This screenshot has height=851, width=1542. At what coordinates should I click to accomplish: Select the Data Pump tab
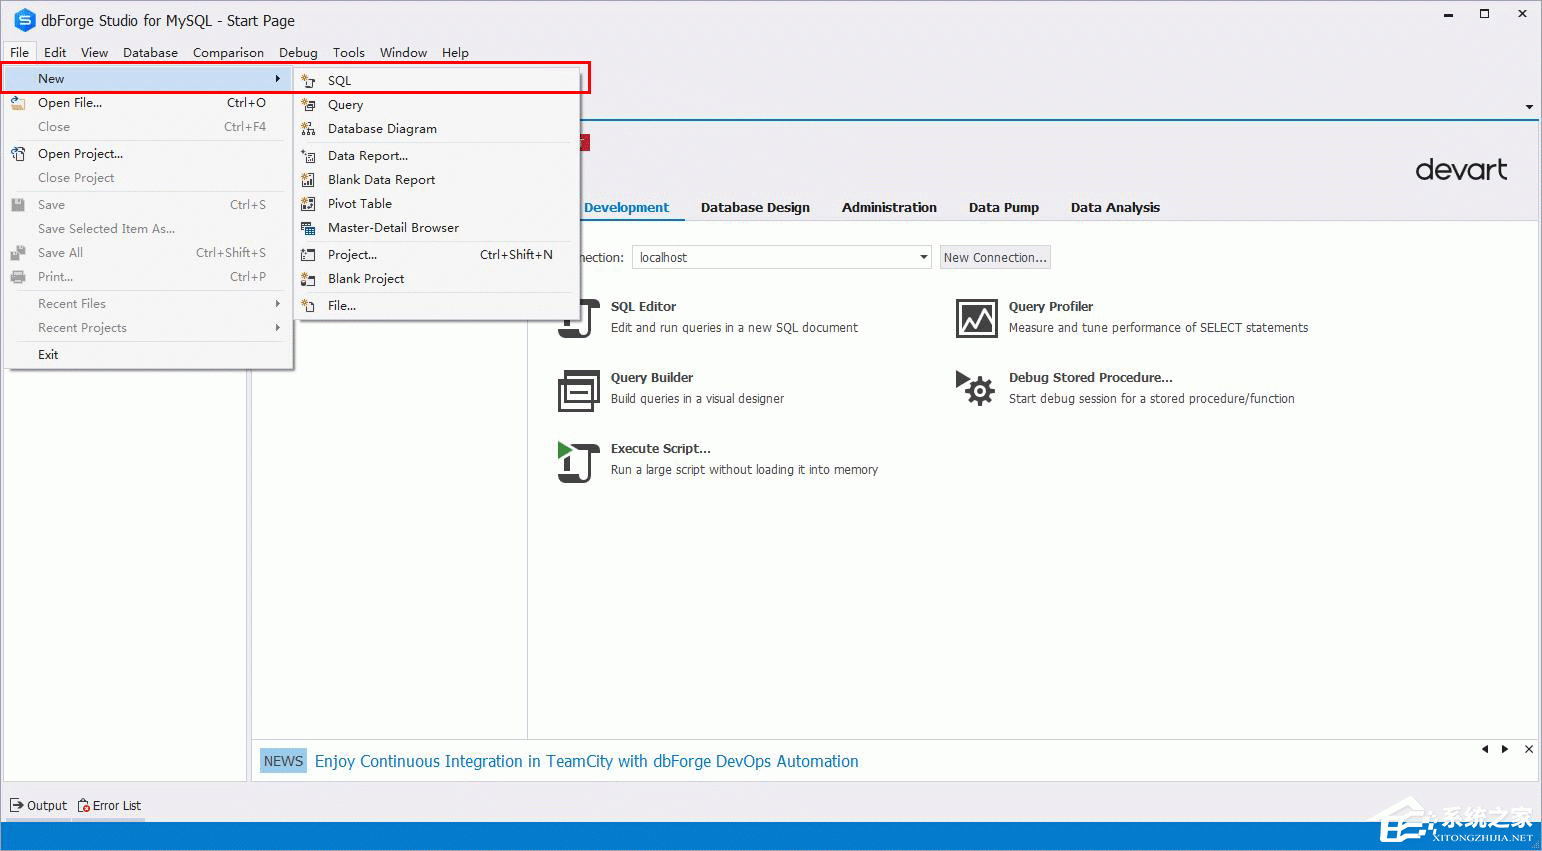(x=1003, y=208)
